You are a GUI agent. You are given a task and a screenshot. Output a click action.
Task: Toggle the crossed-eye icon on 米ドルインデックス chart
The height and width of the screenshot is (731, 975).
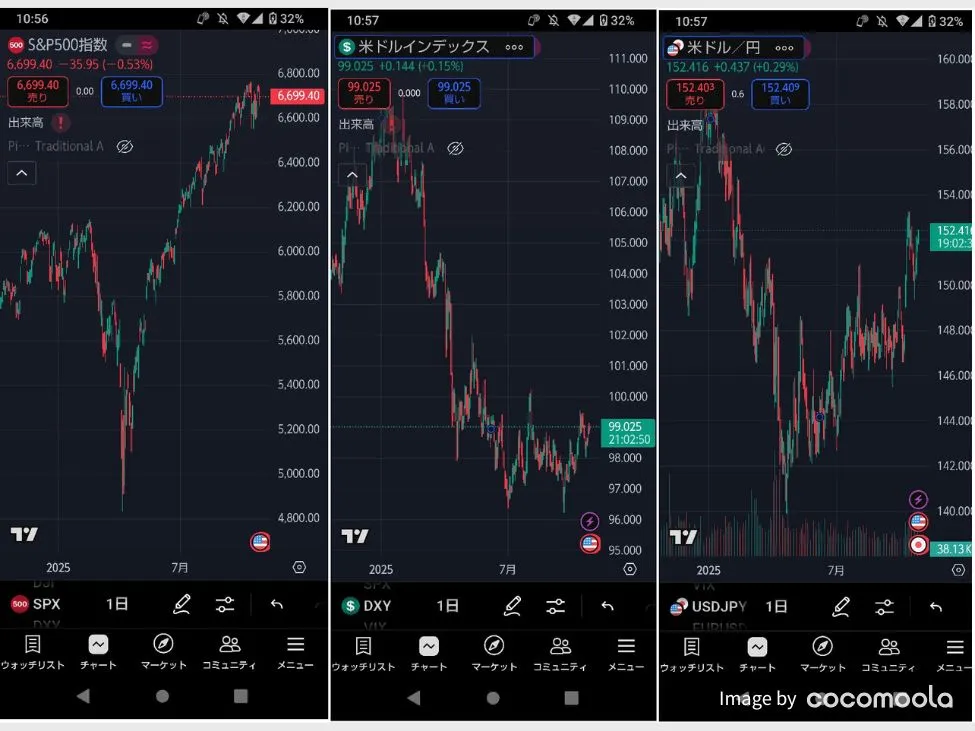455,148
